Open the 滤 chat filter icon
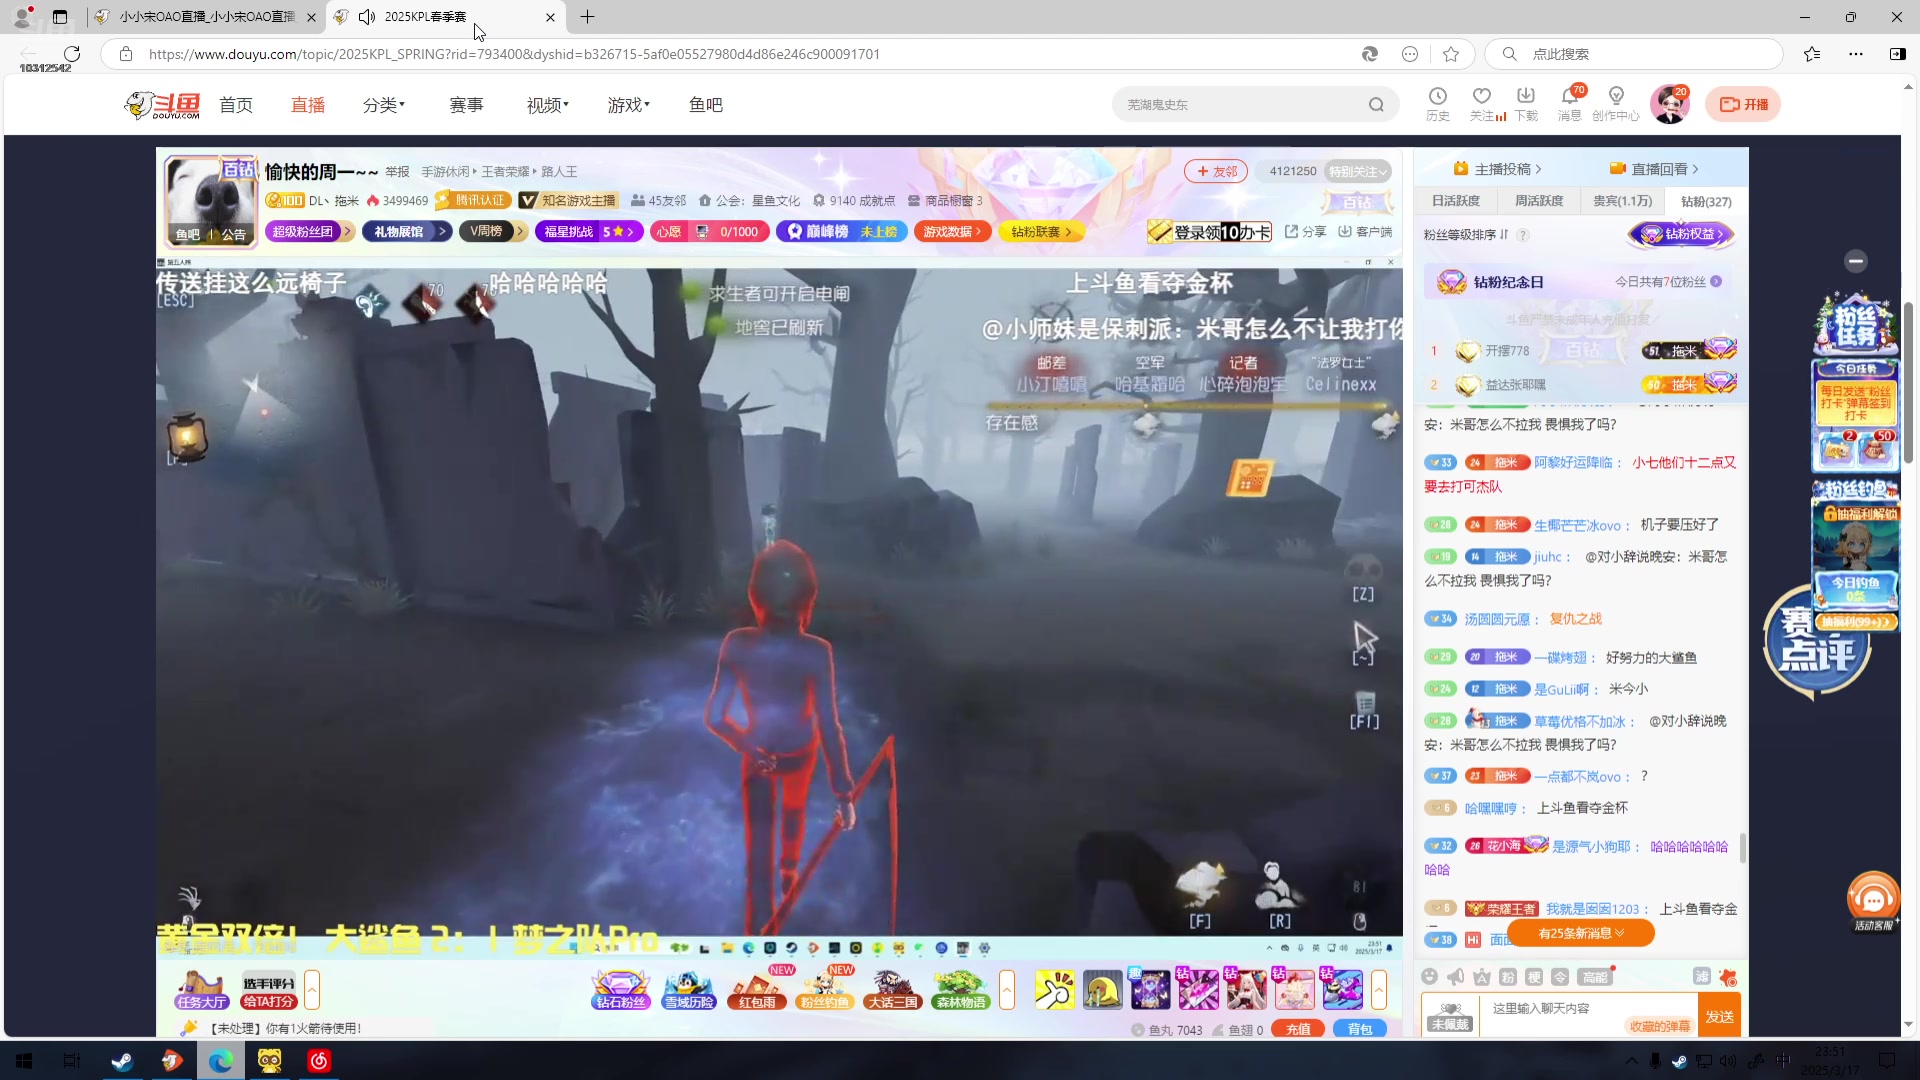Image resolution: width=1920 pixels, height=1080 pixels. (x=1702, y=977)
